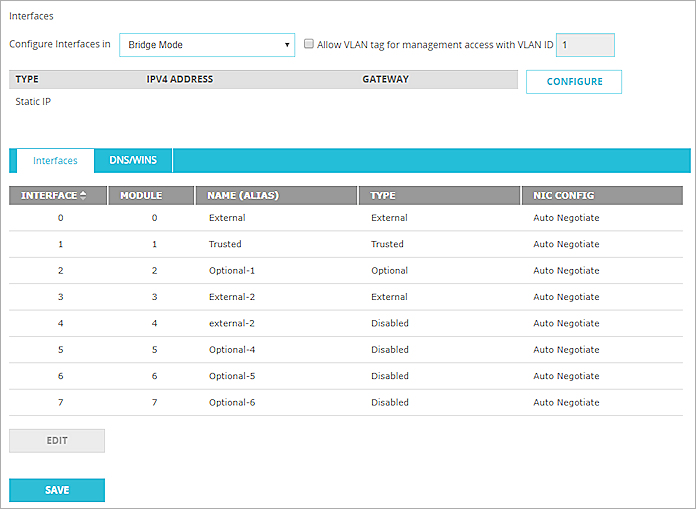Switch to the DNS/WINS tab
Viewport: 696px width, 509px height.
tap(133, 160)
